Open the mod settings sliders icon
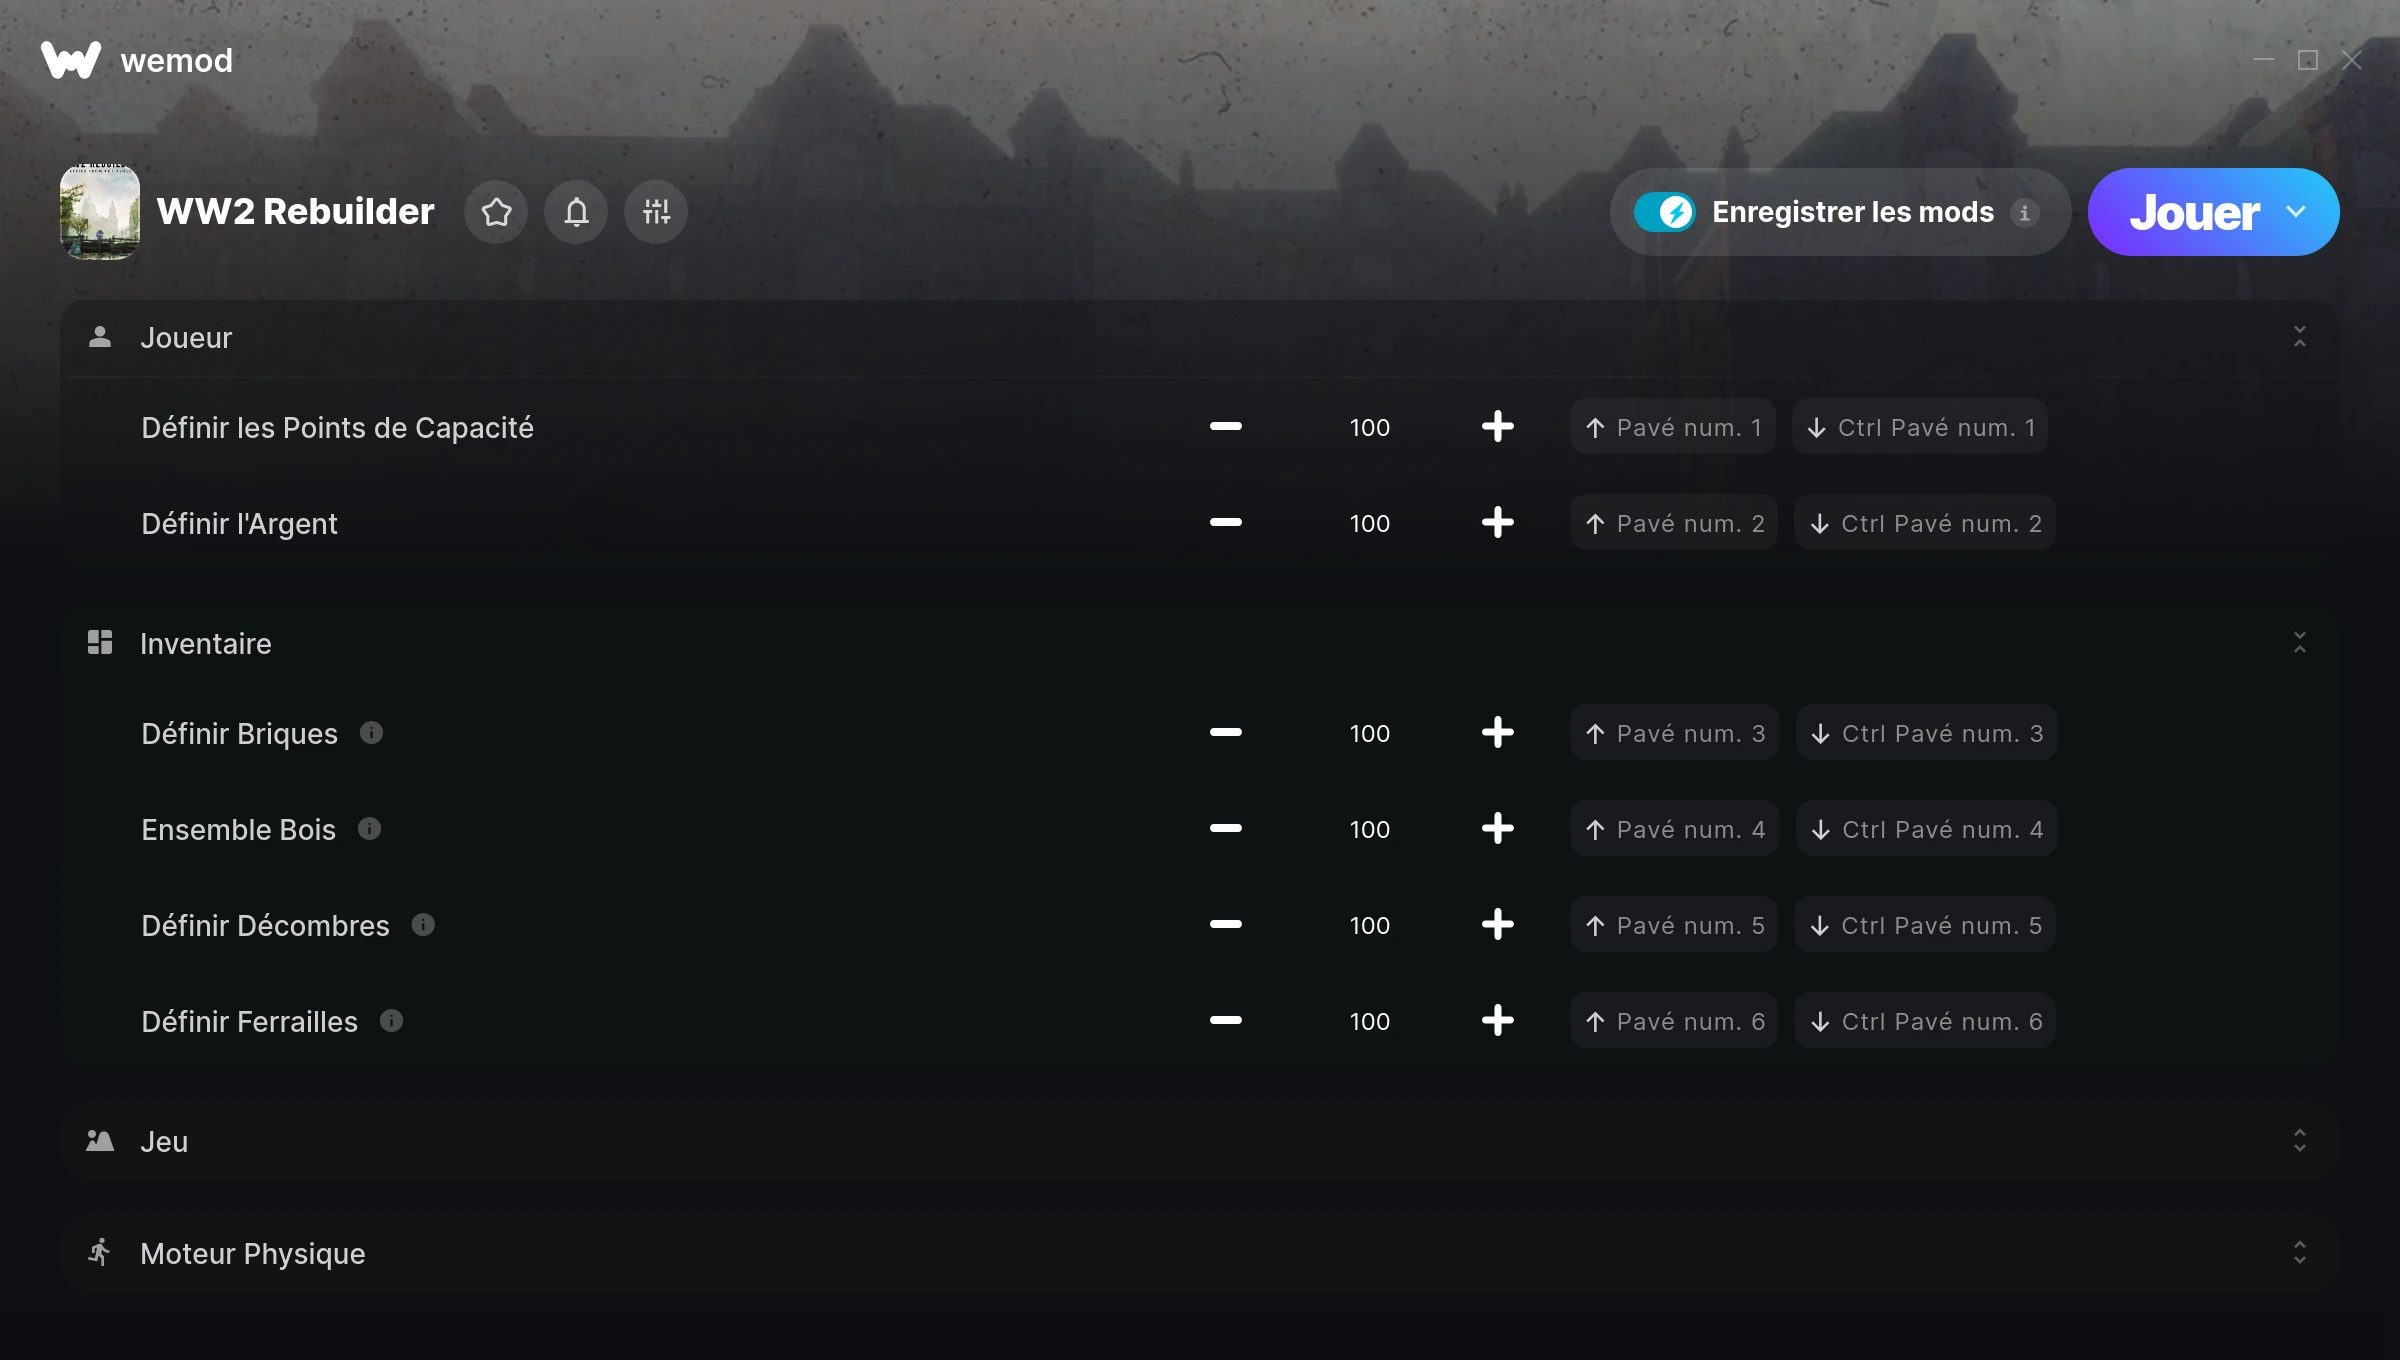The image size is (2400, 1360). [x=656, y=212]
